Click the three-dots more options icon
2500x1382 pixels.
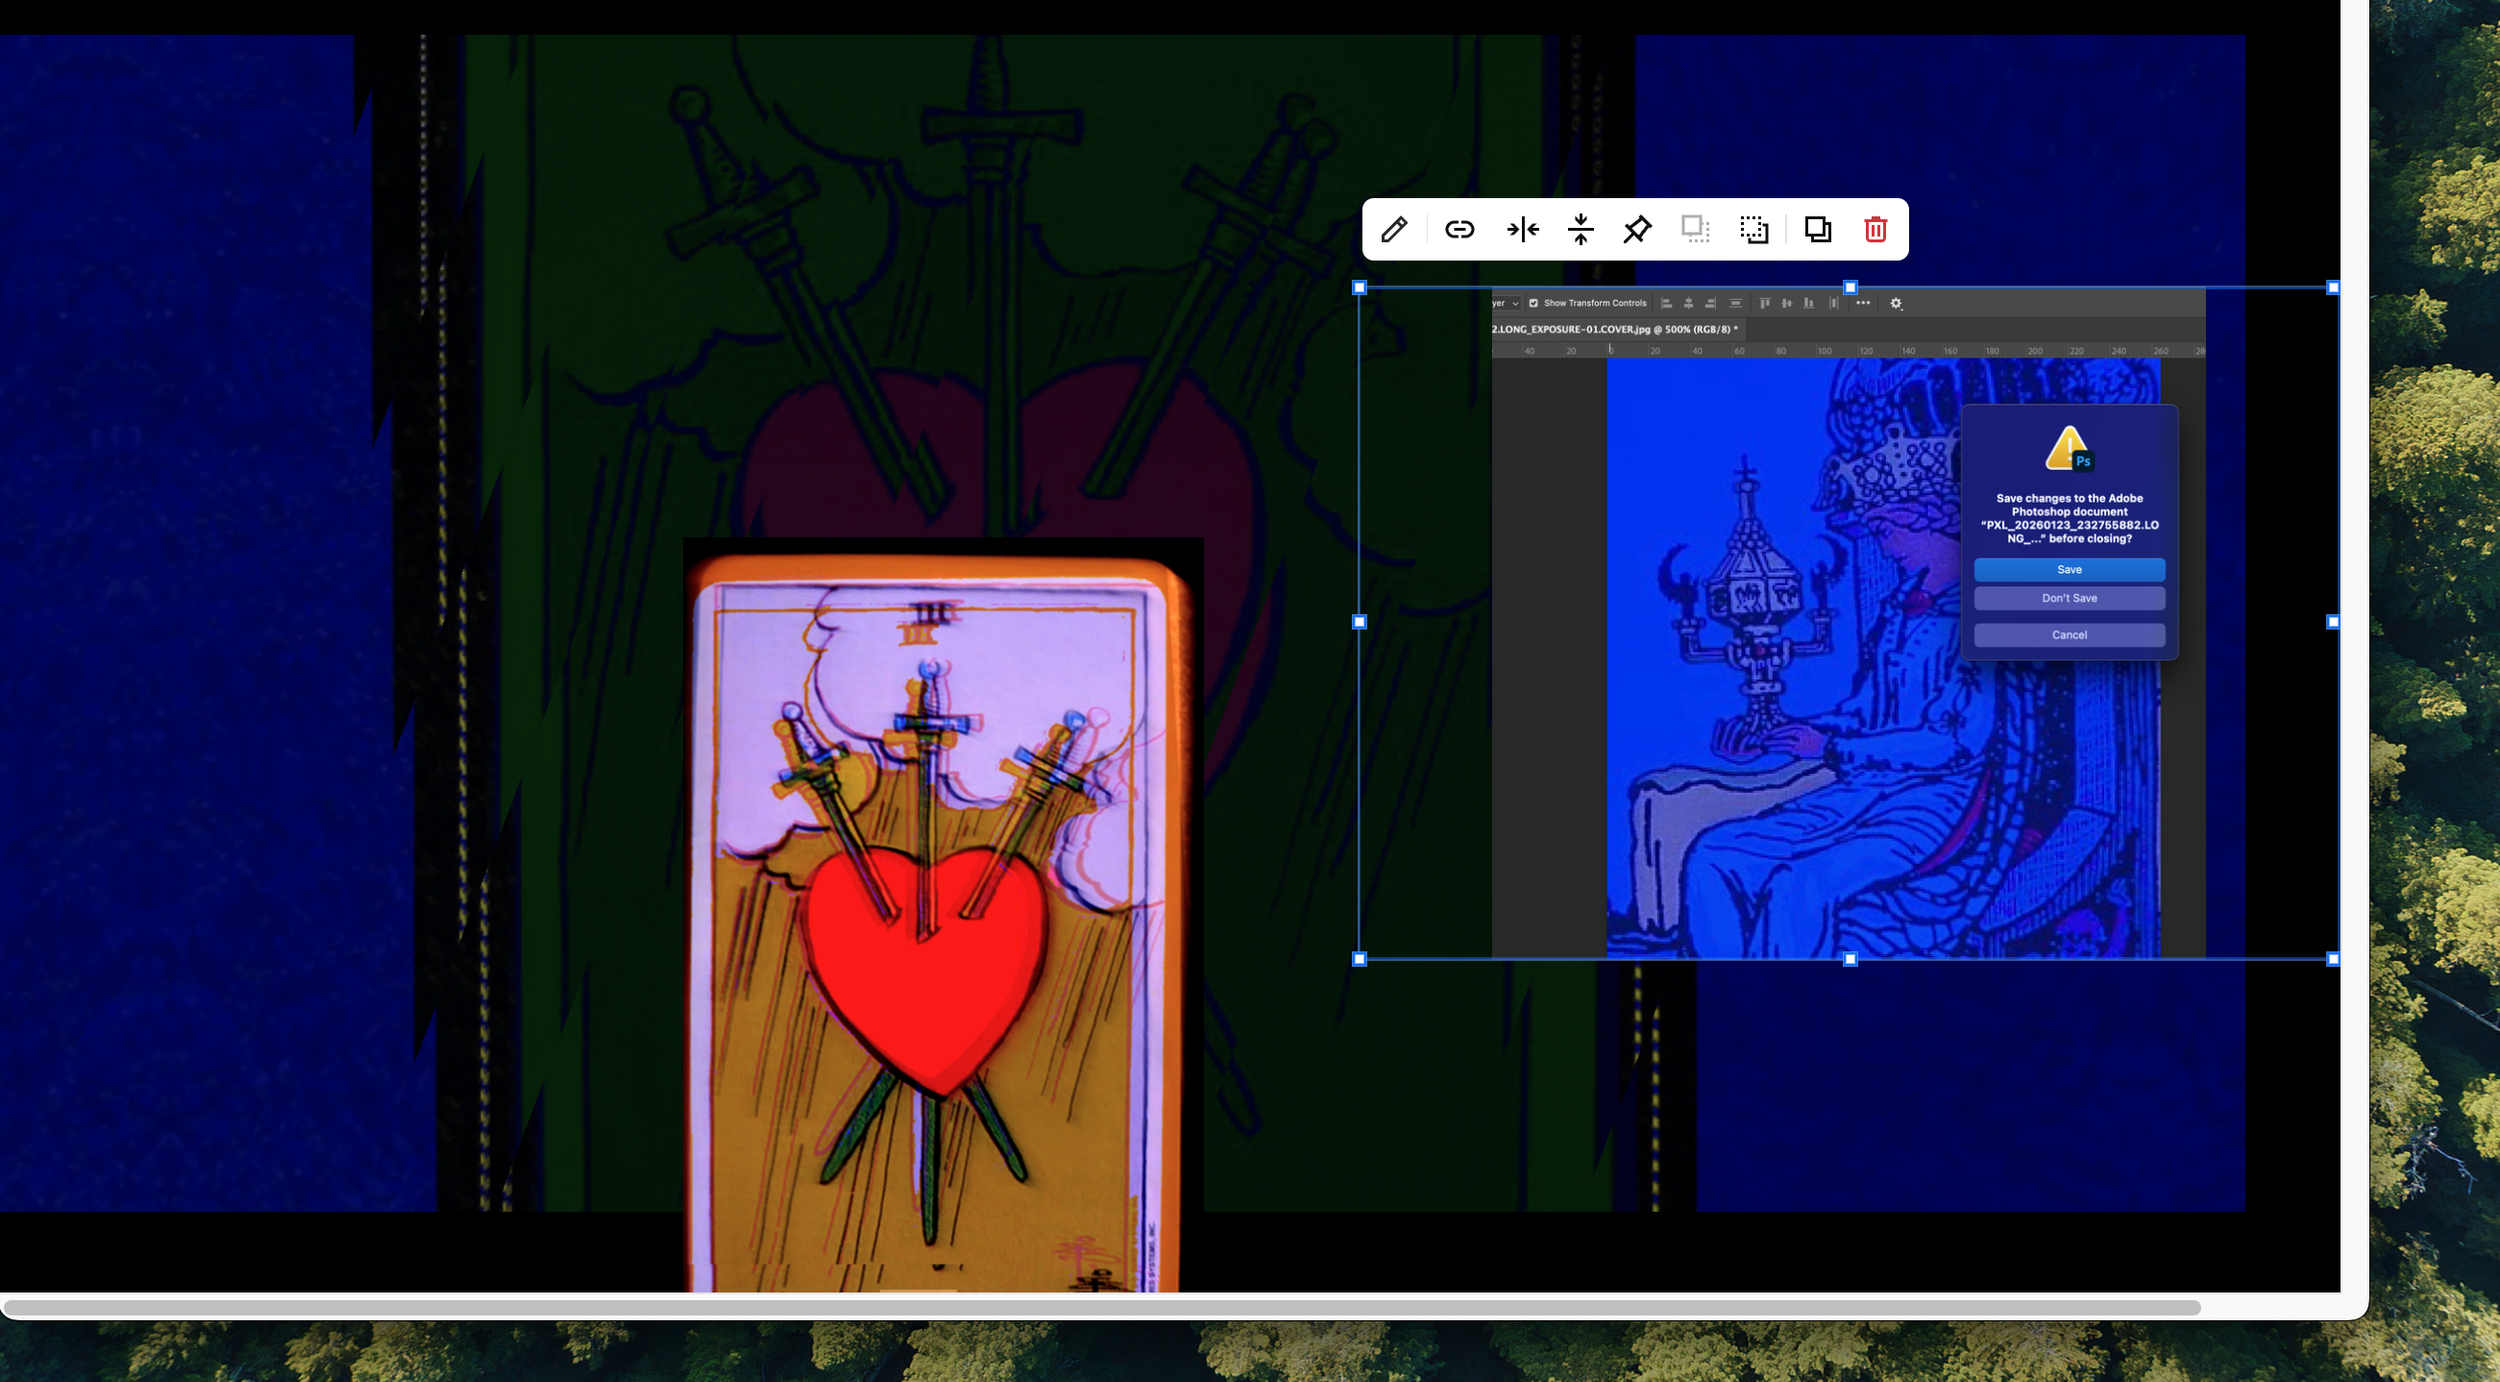pyautogui.click(x=1863, y=303)
